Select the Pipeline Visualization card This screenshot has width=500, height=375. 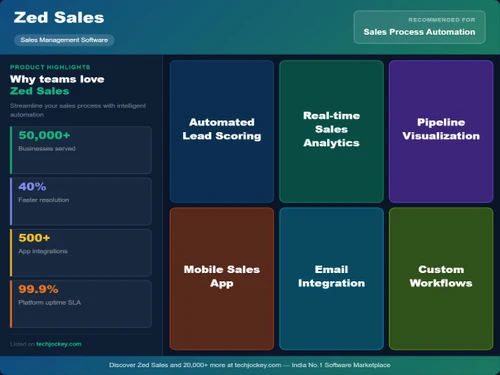tap(441, 131)
